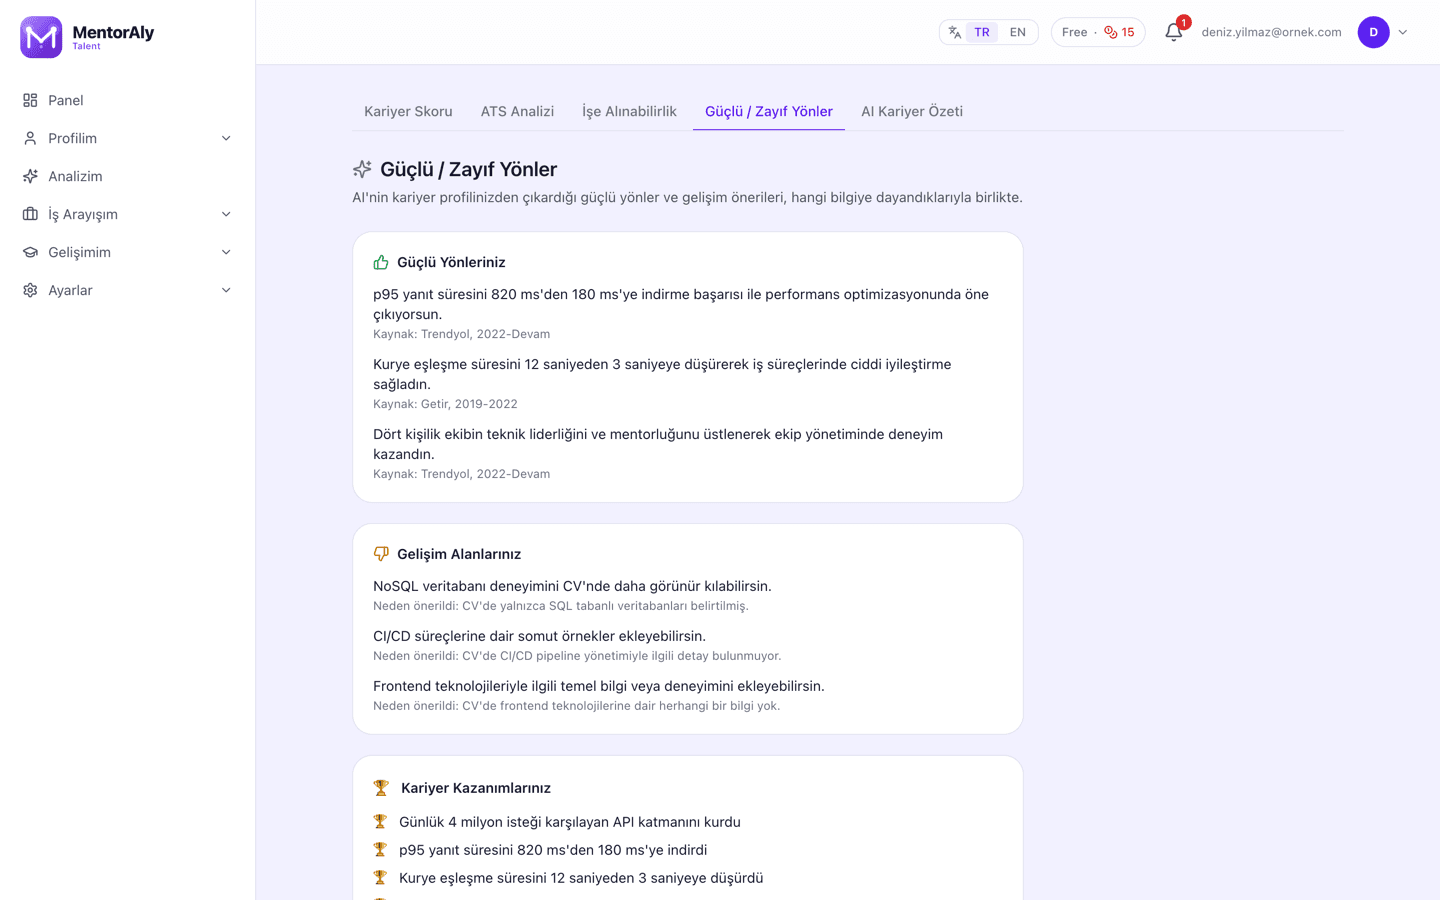1440x900 pixels.
Task: Expand the İş Arayışım chevron
Action: pyautogui.click(x=226, y=214)
